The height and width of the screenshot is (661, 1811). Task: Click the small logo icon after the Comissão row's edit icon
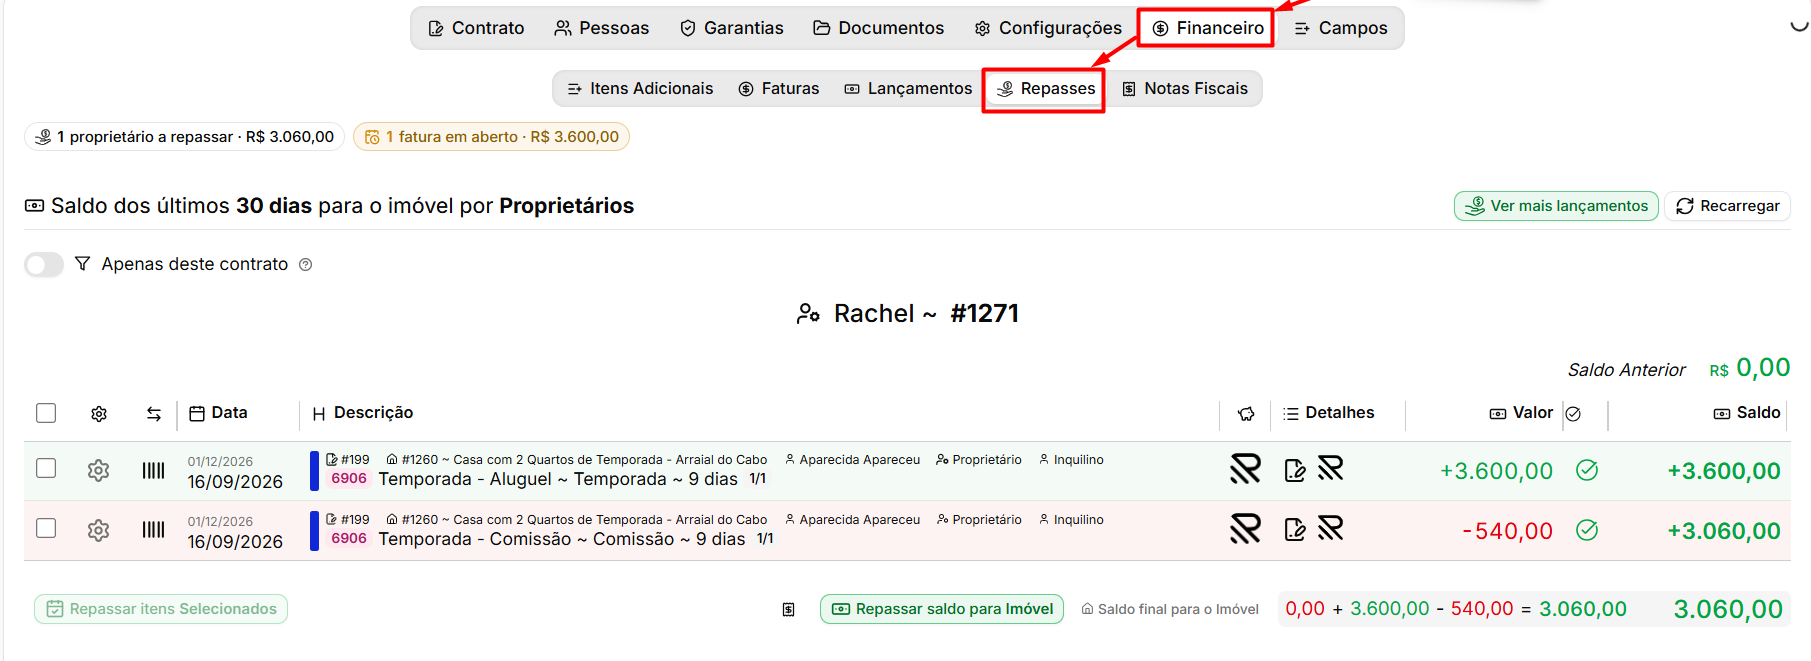click(1330, 528)
